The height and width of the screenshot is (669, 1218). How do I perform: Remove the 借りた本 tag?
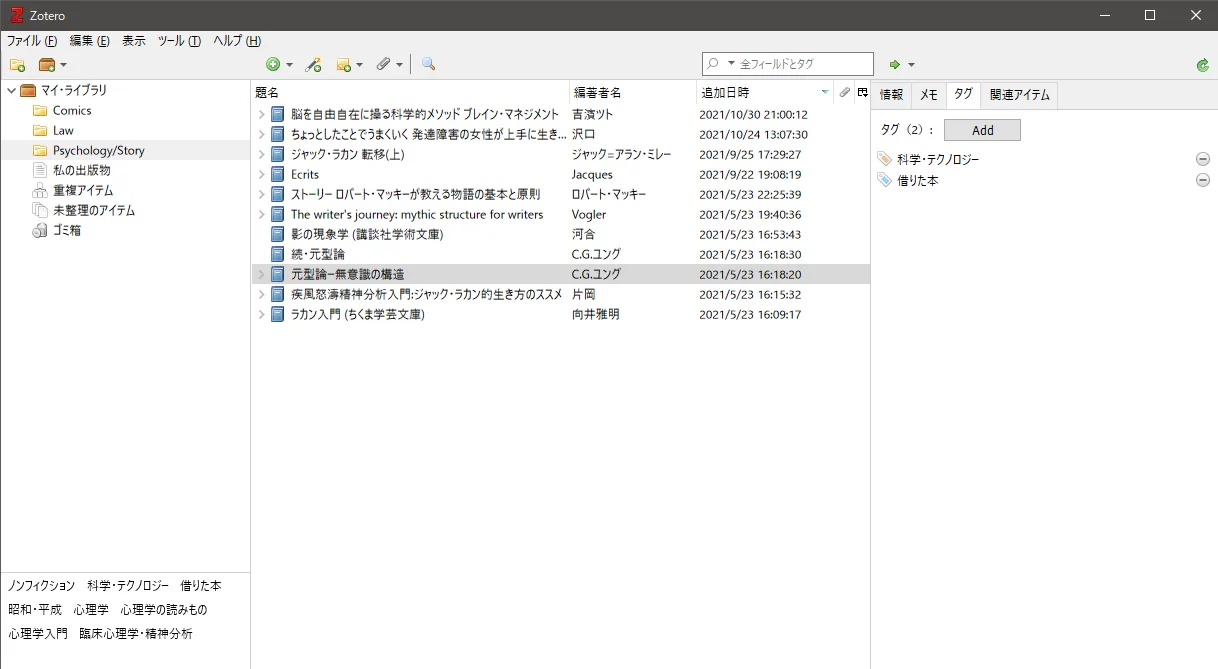(1203, 180)
